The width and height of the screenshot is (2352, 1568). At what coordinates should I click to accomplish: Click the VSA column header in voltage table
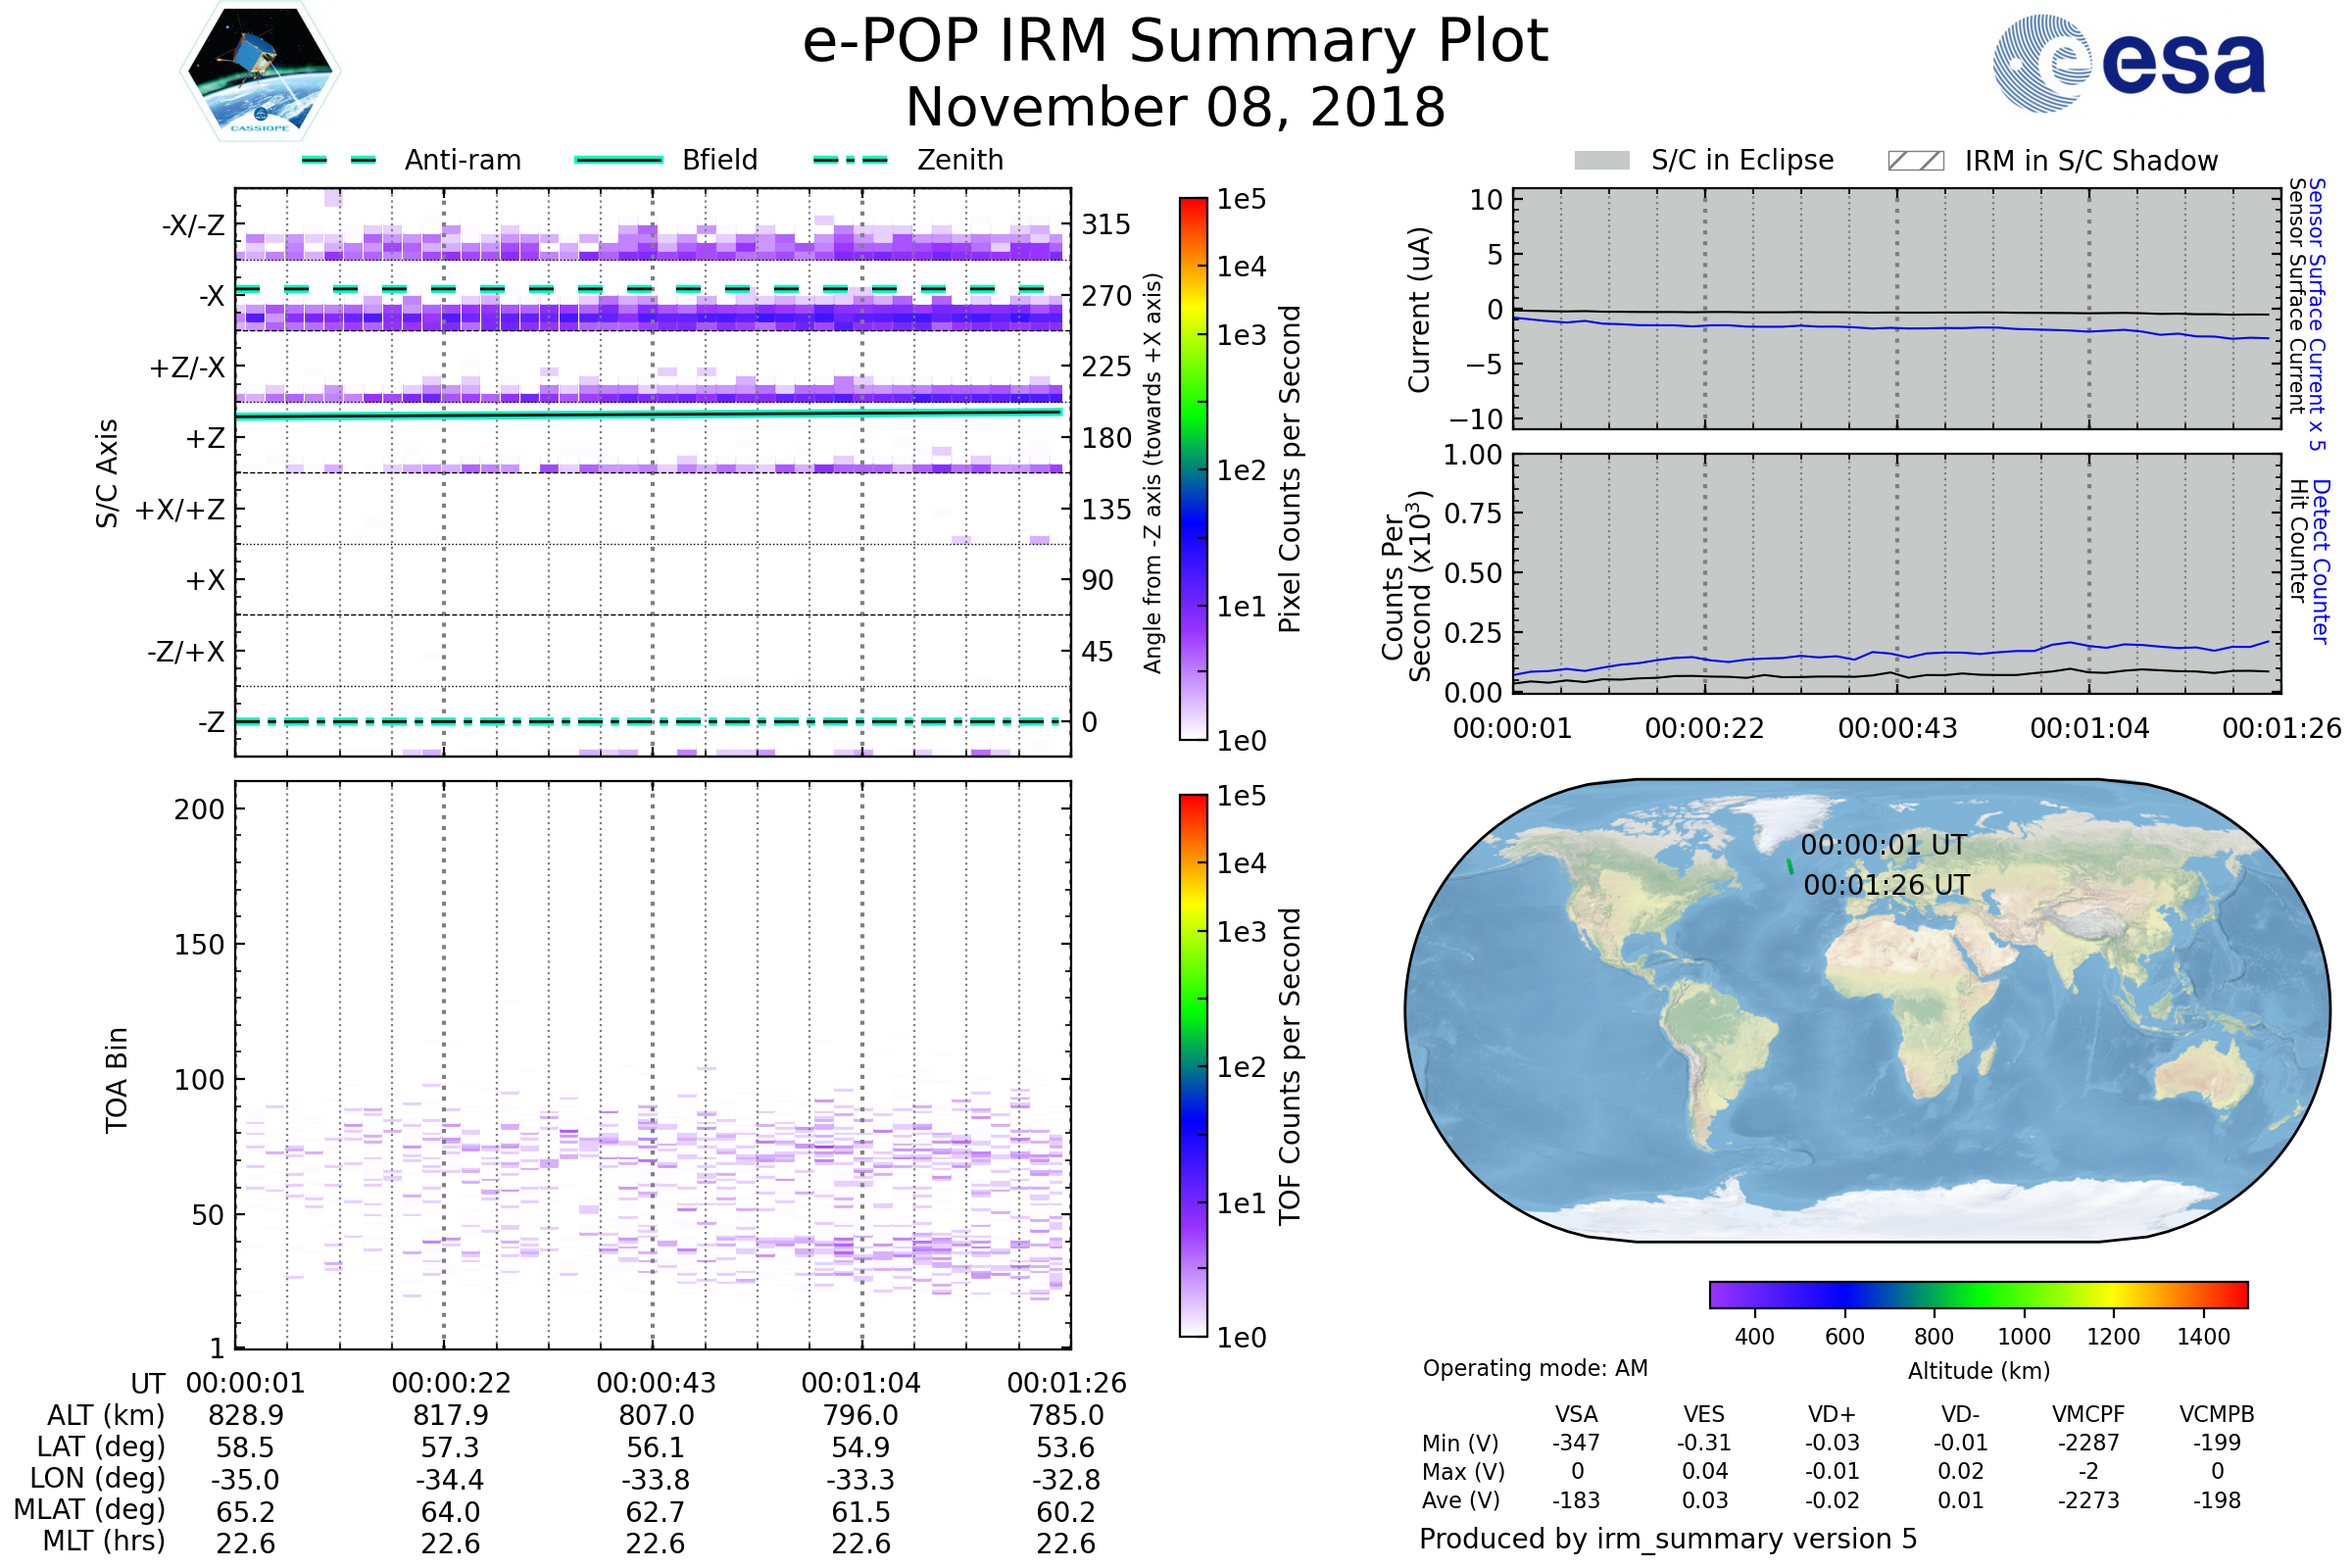coord(1576,1414)
